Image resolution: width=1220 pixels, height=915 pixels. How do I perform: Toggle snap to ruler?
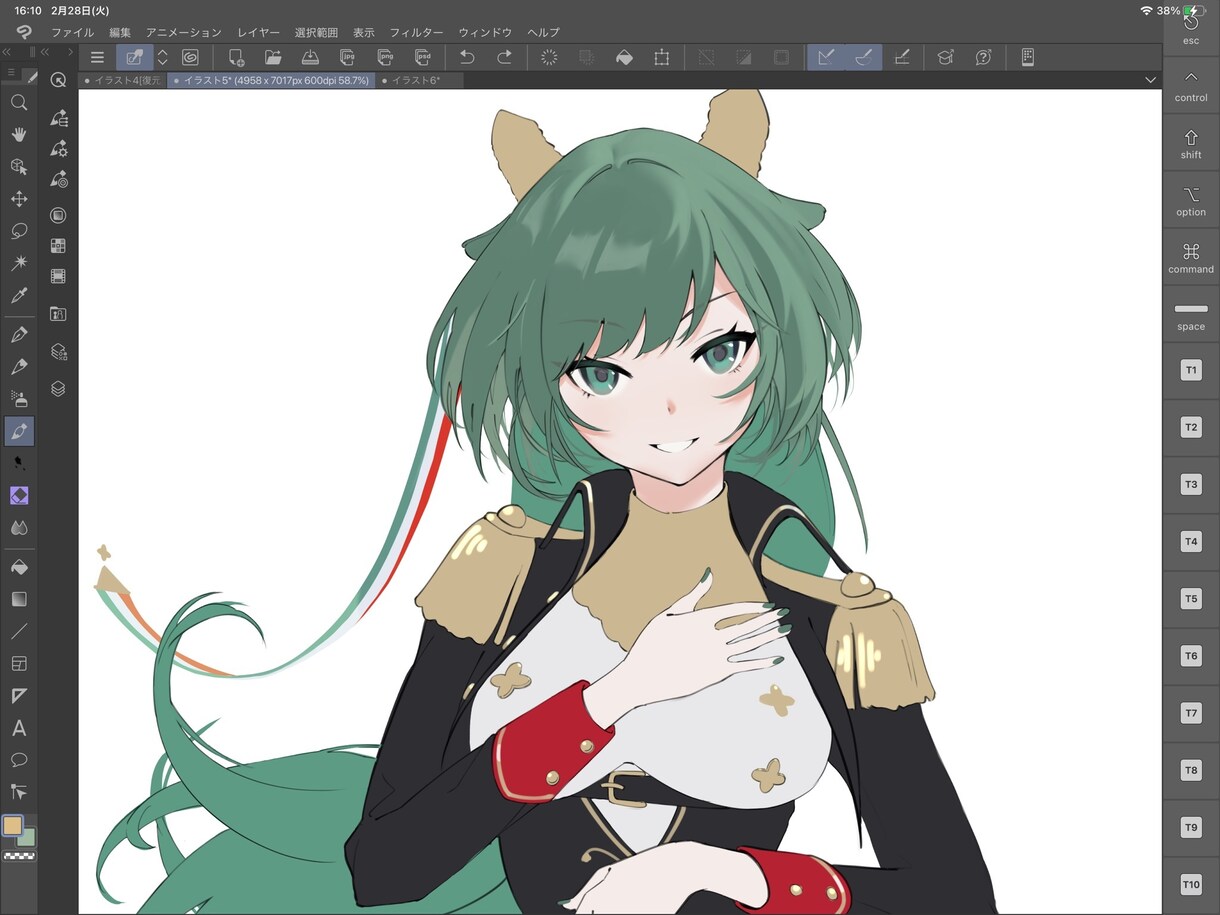click(x=826, y=57)
